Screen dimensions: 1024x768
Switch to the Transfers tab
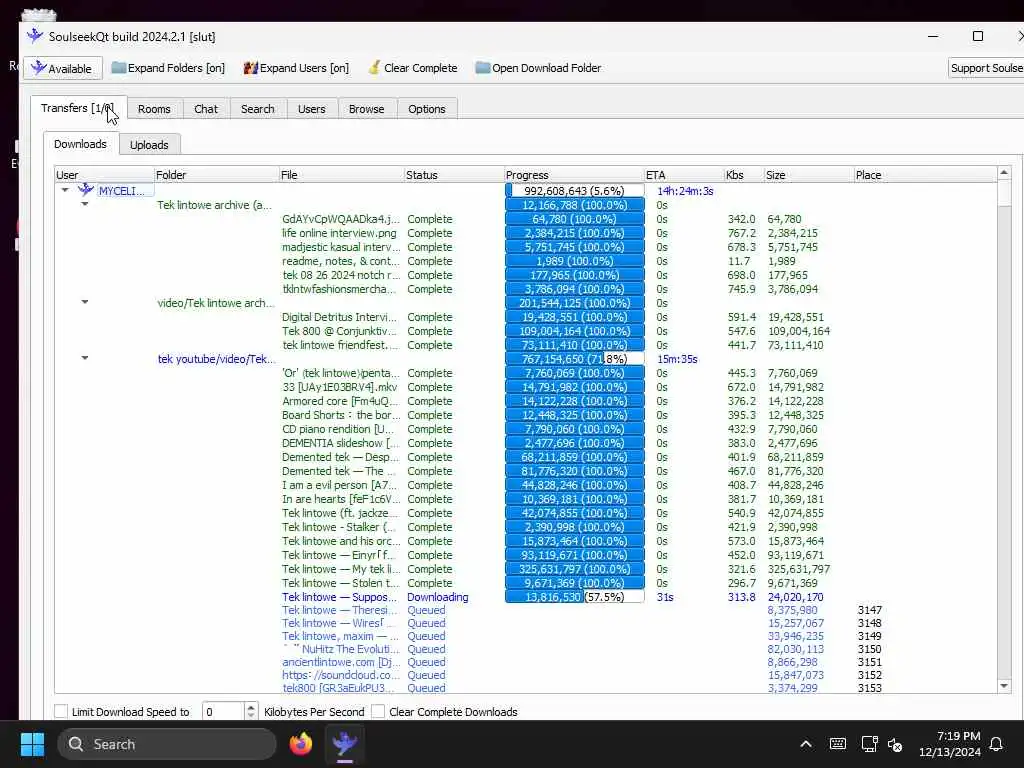78,108
